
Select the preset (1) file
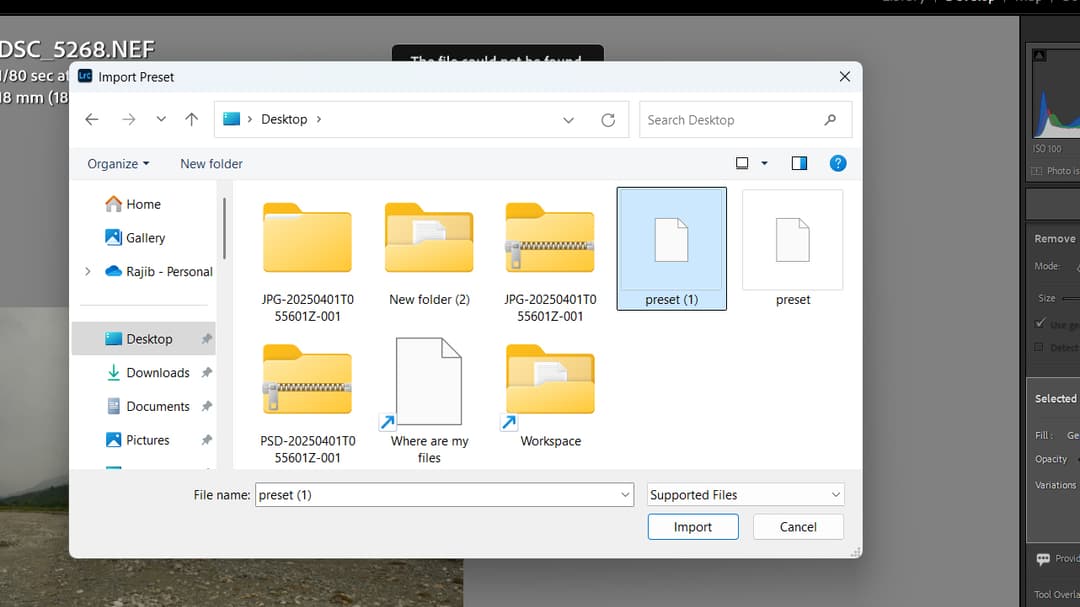click(672, 249)
